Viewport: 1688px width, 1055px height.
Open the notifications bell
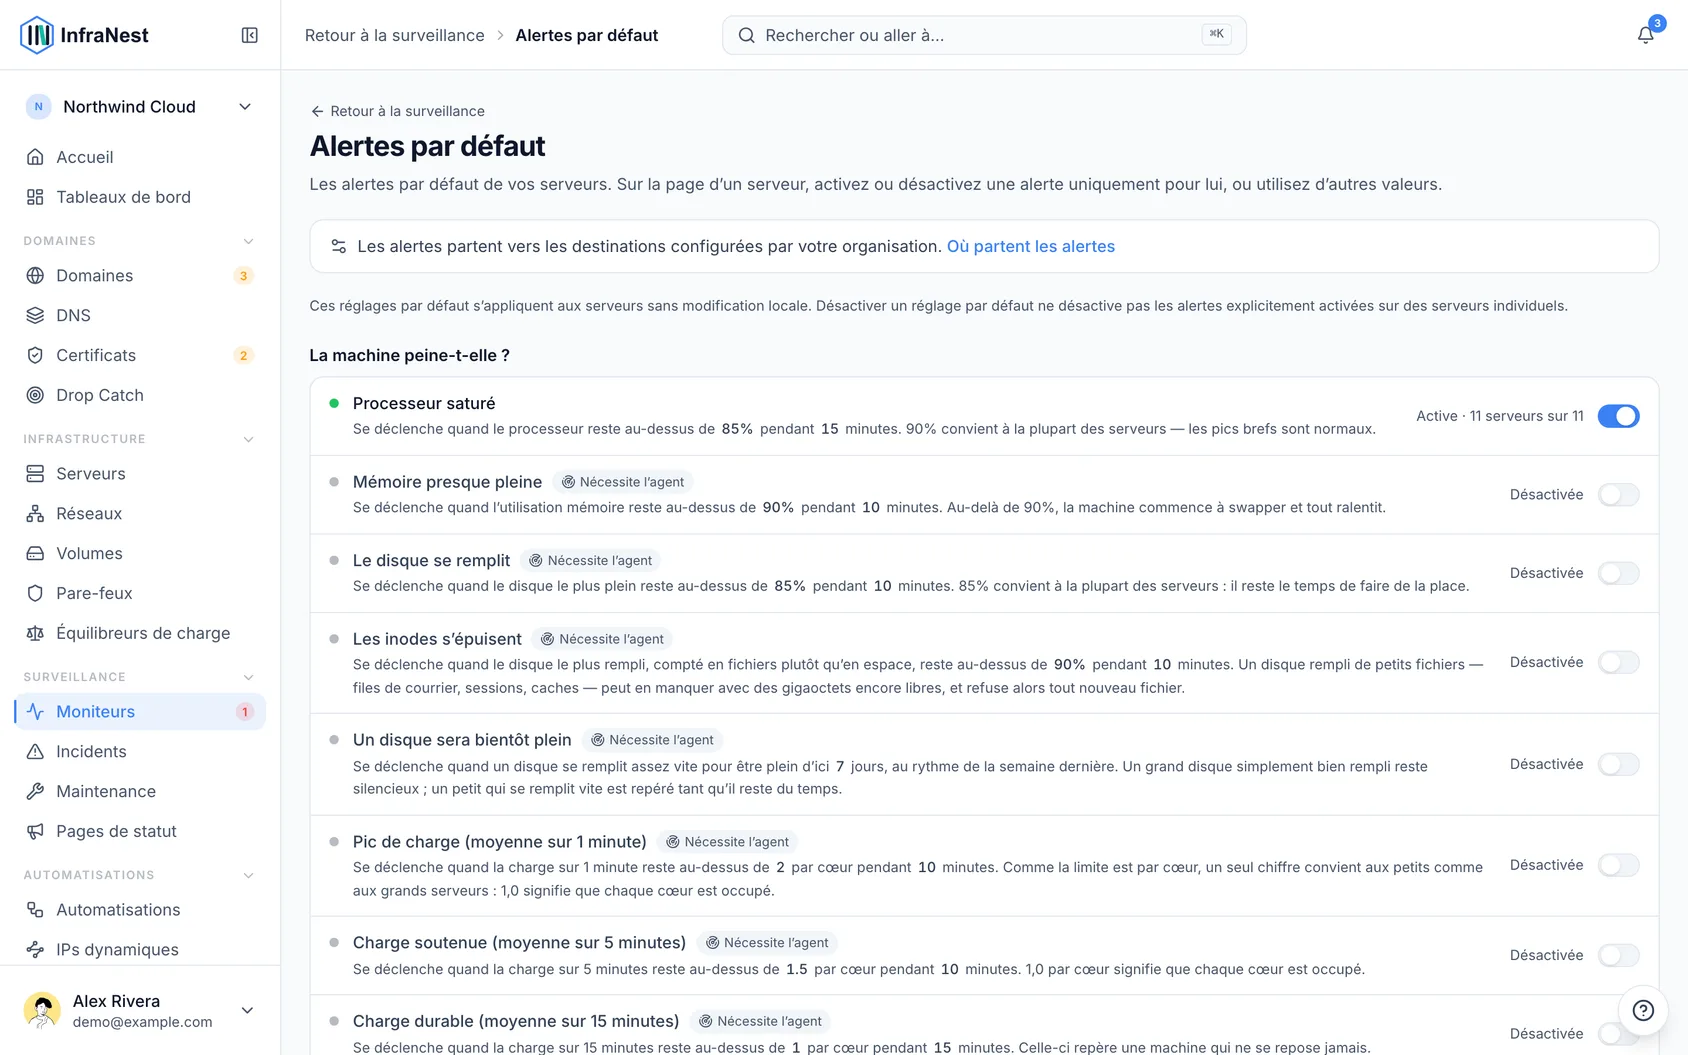tap(1645, 35)
